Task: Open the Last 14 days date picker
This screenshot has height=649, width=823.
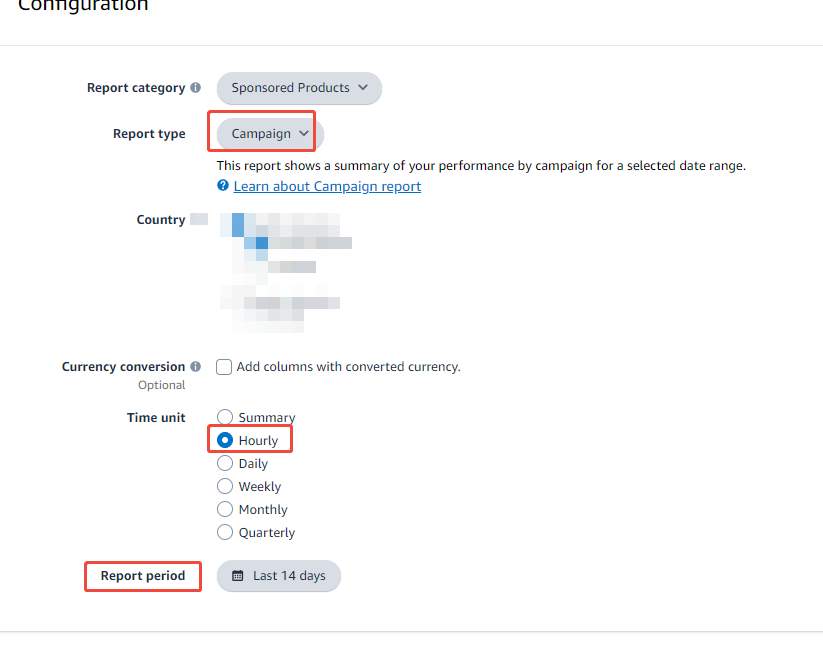Action: click(x=279, y=576)
